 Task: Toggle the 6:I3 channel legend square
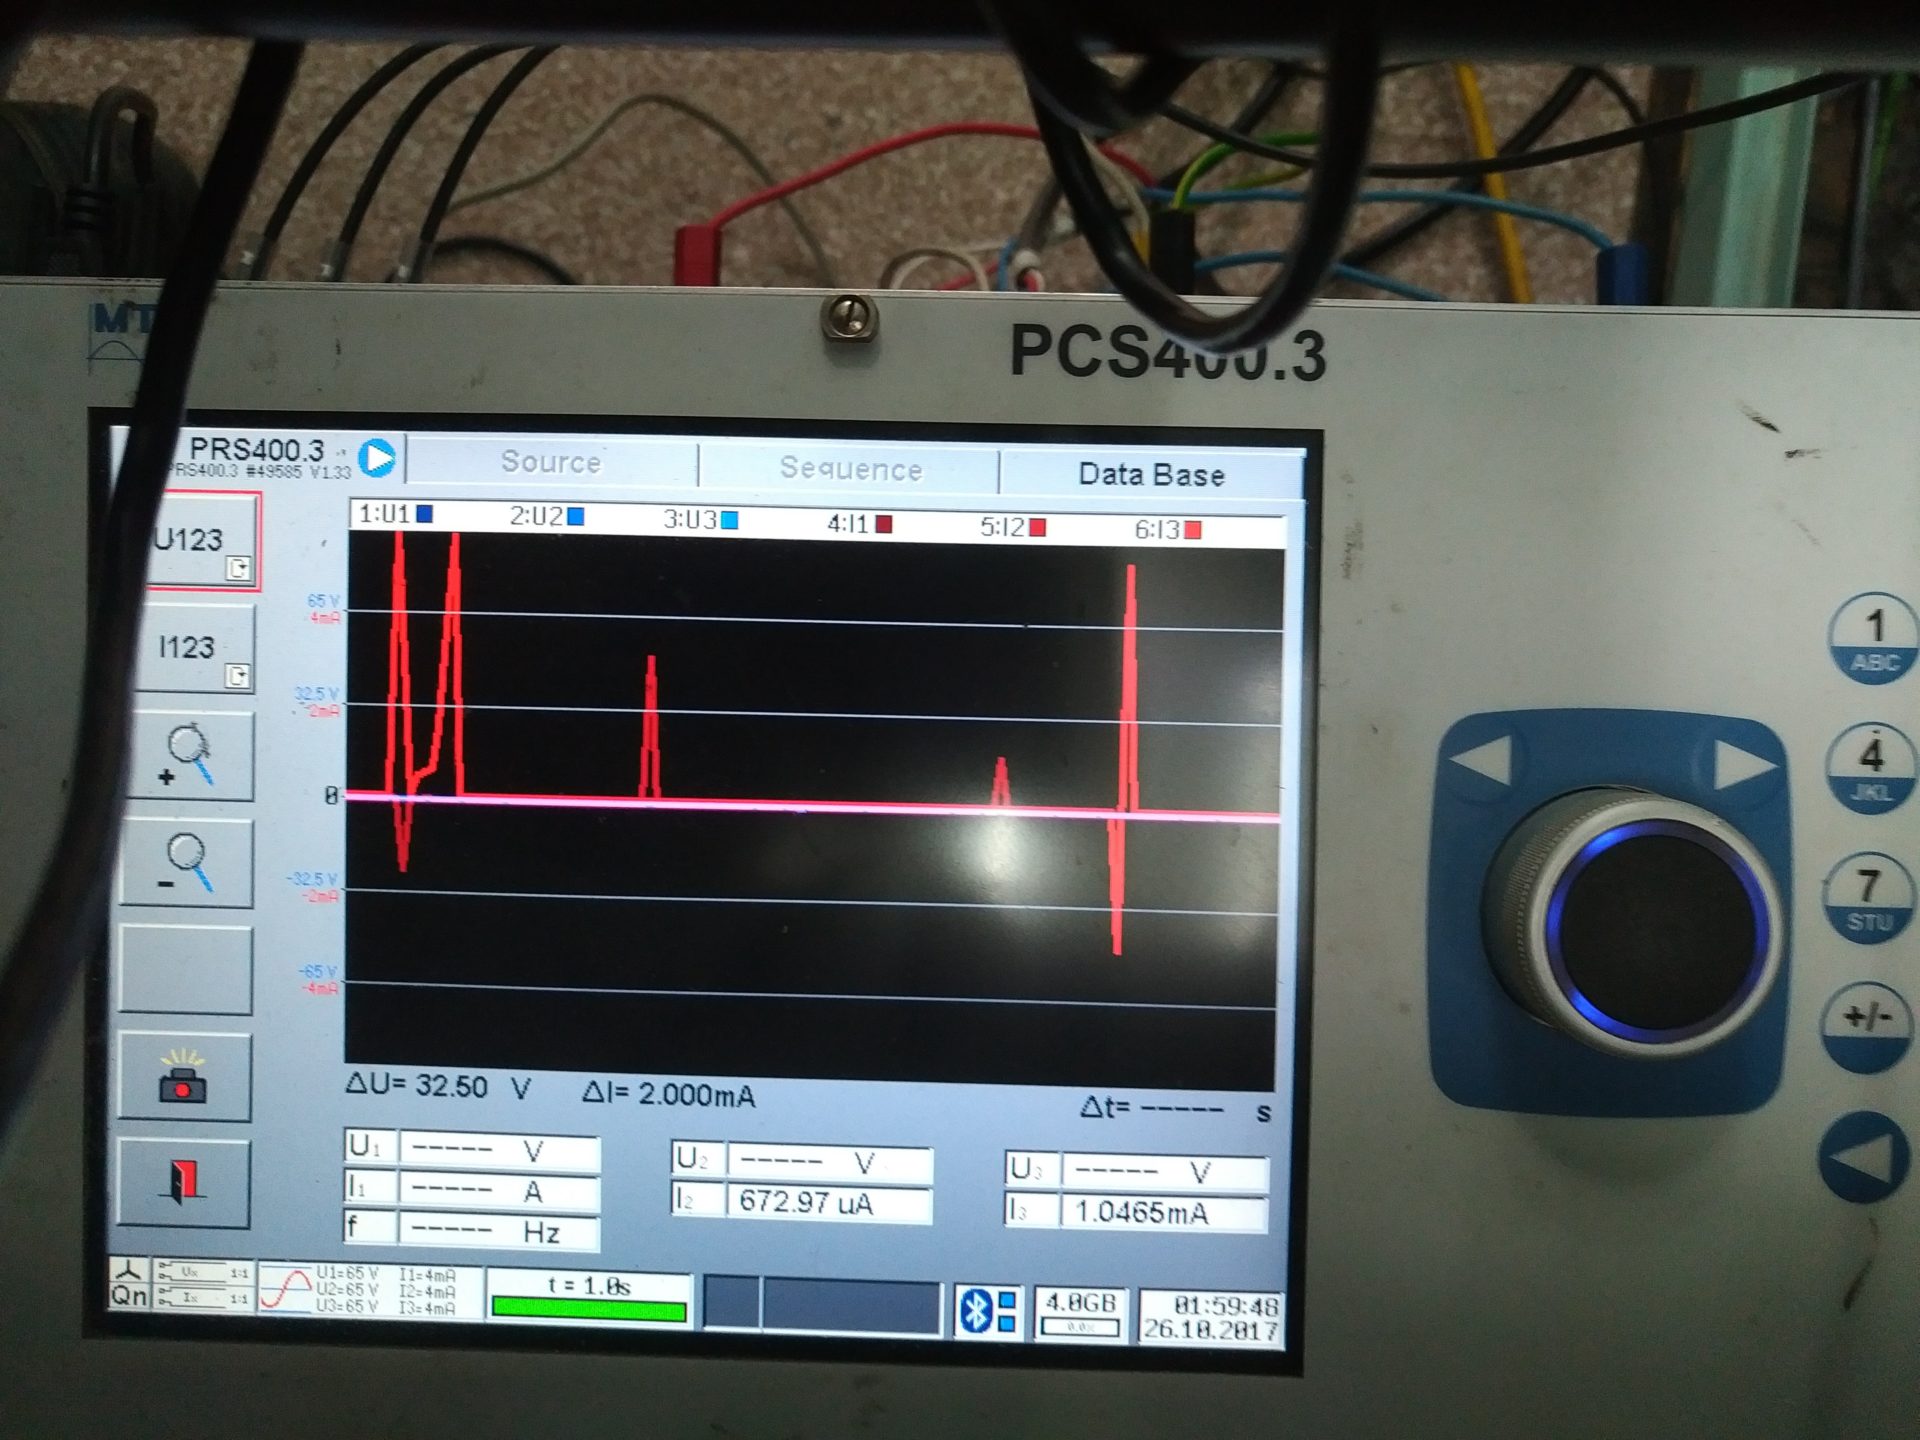[x=1192, y=530]
